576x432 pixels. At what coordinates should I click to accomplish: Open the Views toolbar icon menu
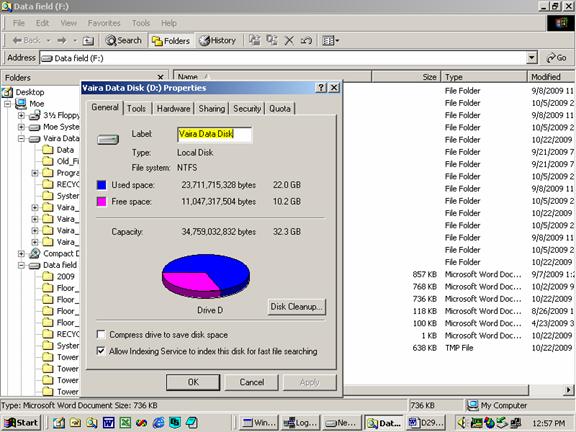[x=330, y=40]
